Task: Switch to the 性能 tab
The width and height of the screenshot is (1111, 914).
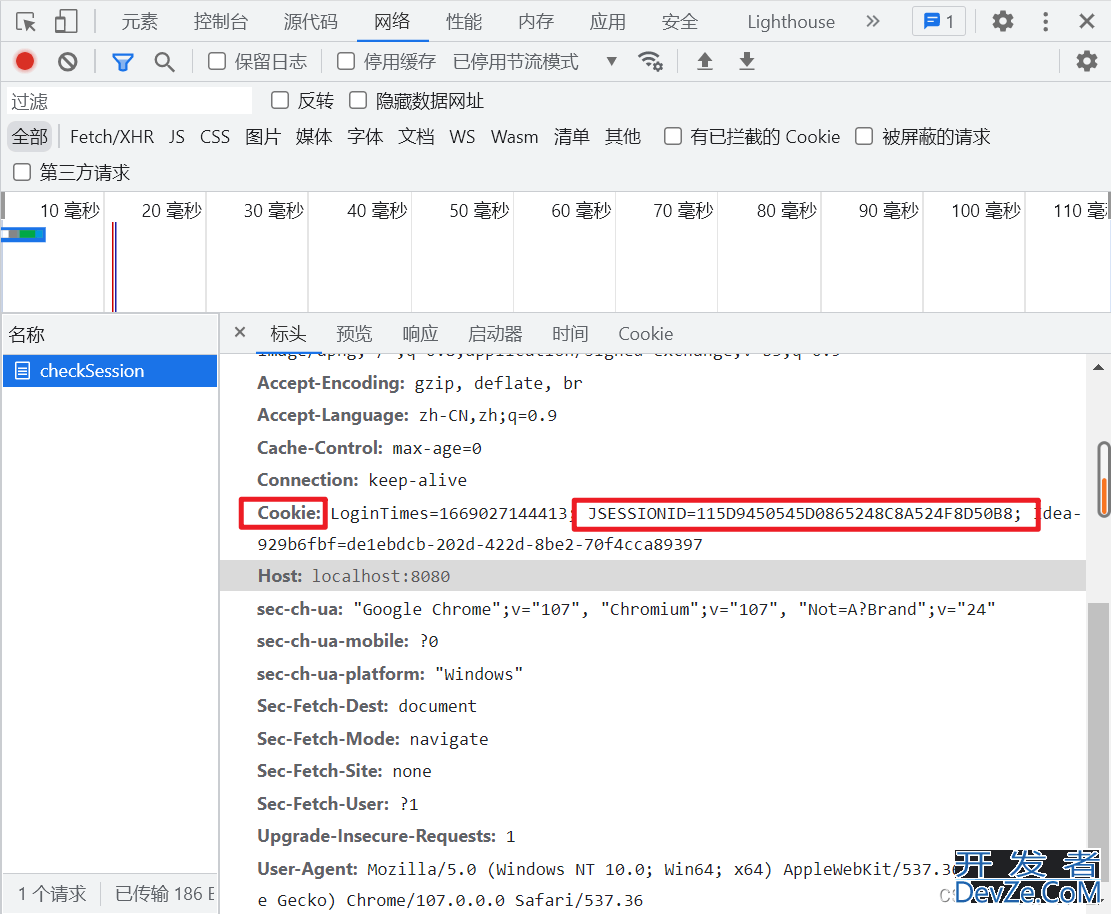Action: (464, 22)
